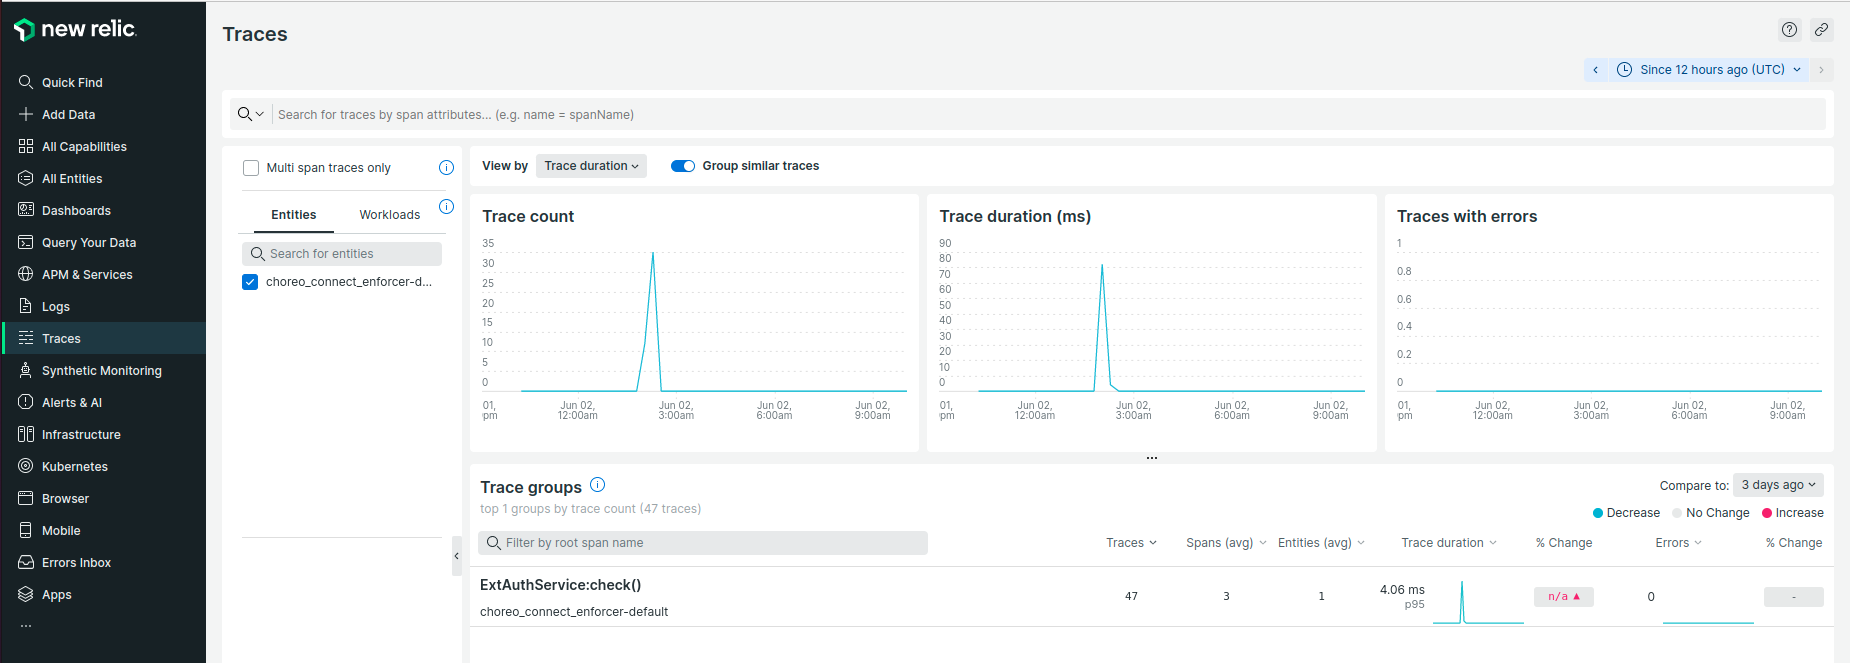Open ExtAuthService:check() trace group
This screenshot has height=663, width=1850.
[560, 585]
